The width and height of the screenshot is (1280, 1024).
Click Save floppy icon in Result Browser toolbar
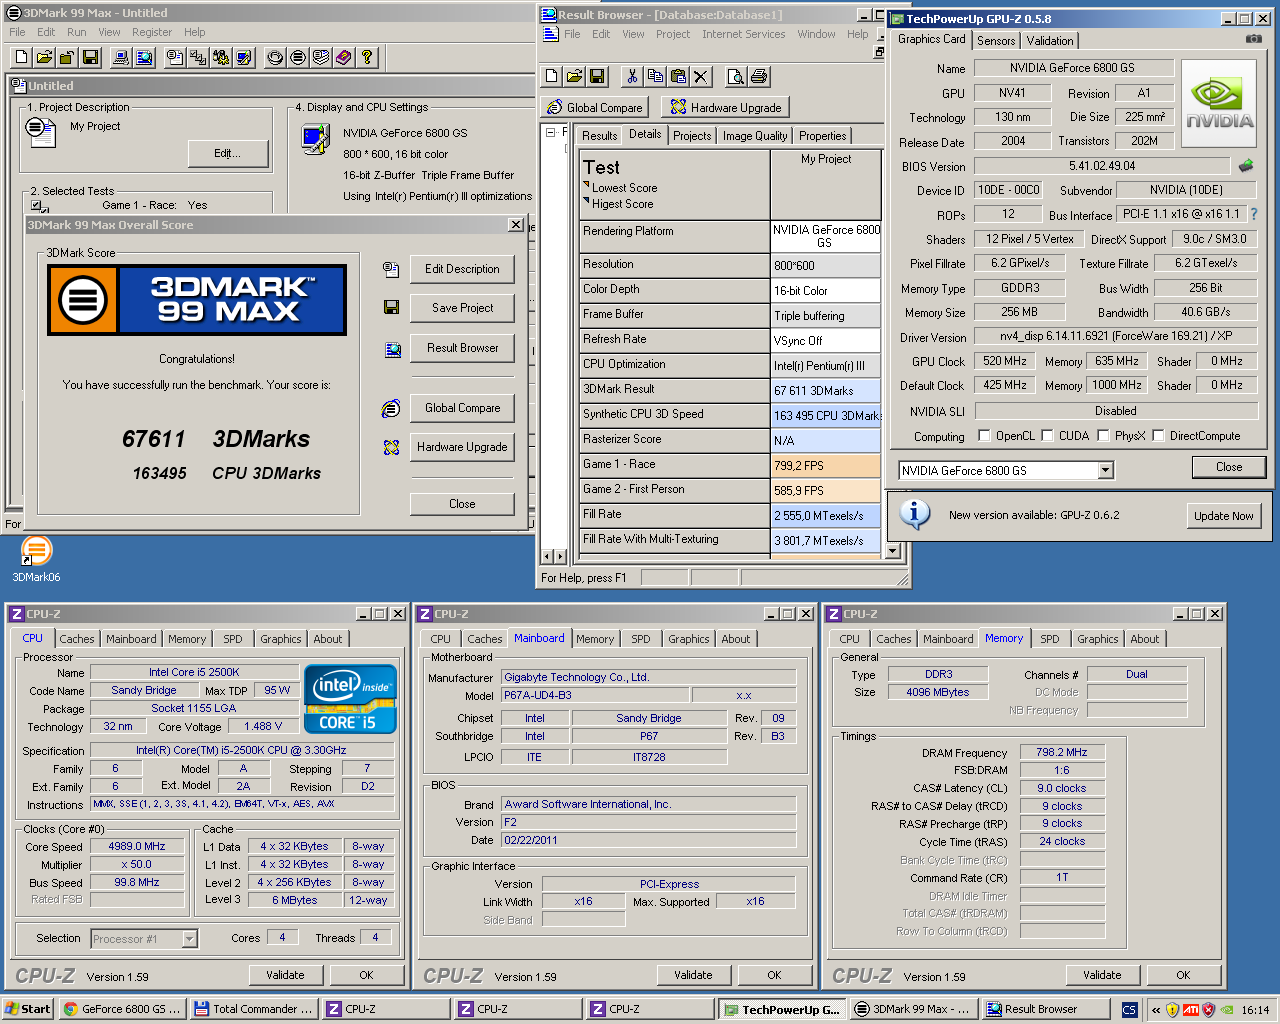click(598, 76)
